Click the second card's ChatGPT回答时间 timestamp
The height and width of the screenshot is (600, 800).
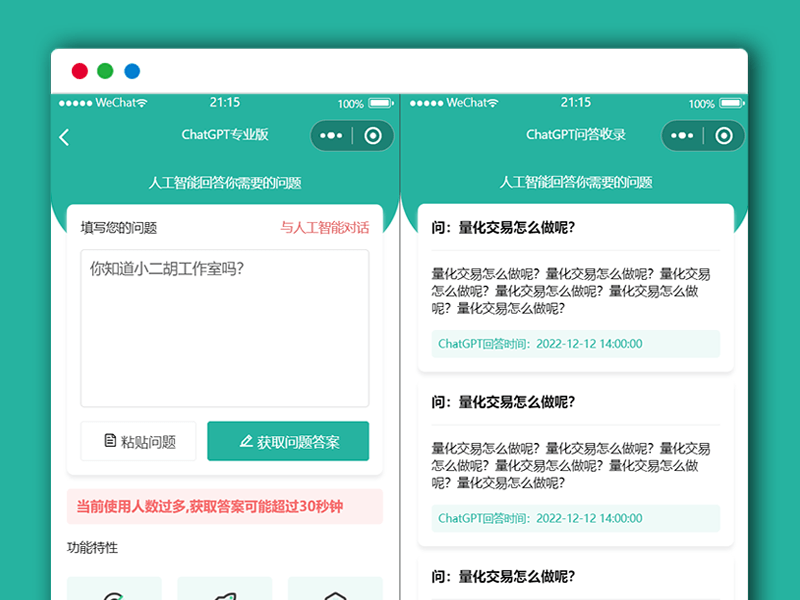click(576, 518)
